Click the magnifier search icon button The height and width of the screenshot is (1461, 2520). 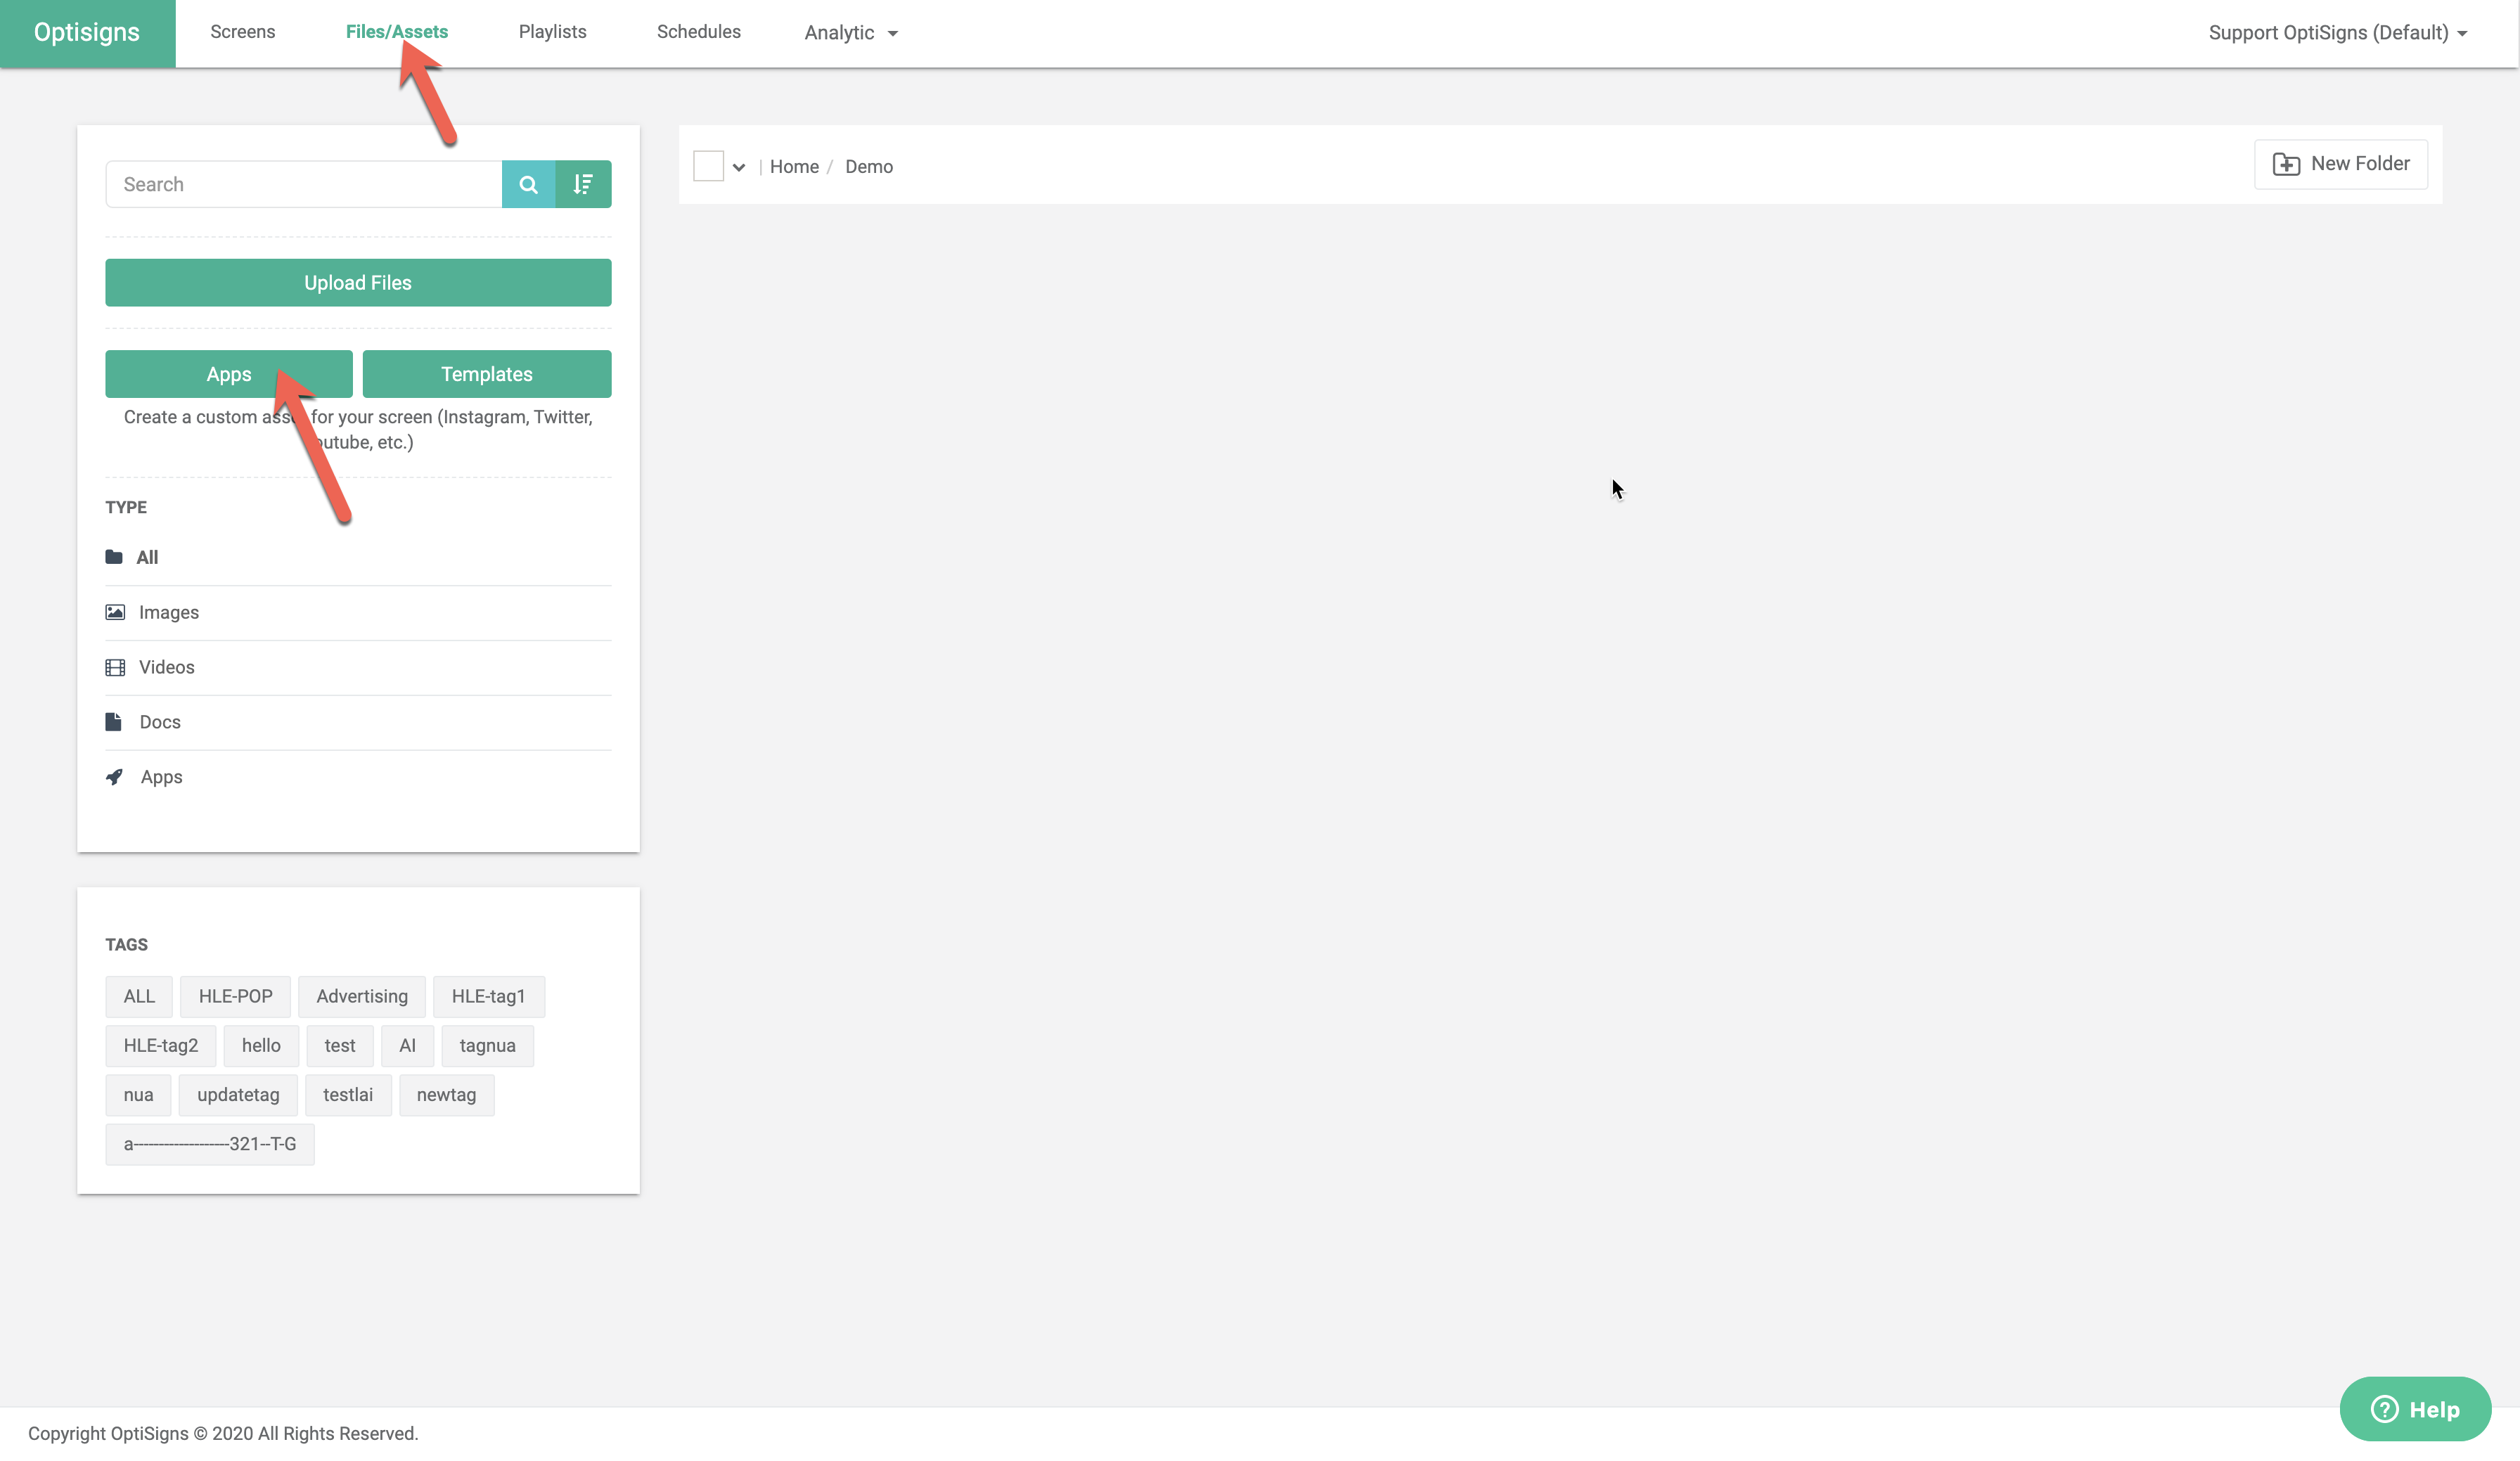click(528, 184)
